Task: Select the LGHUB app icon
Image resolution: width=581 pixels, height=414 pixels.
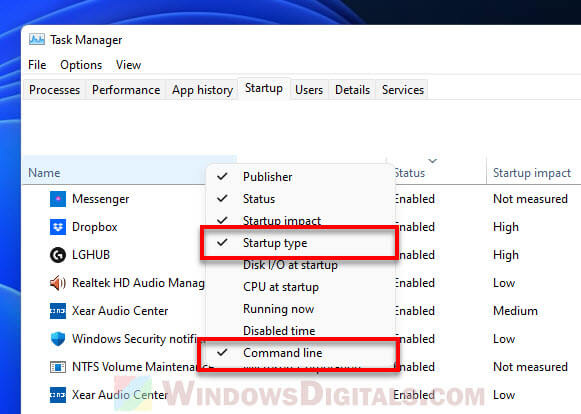Action: point(58,255)
